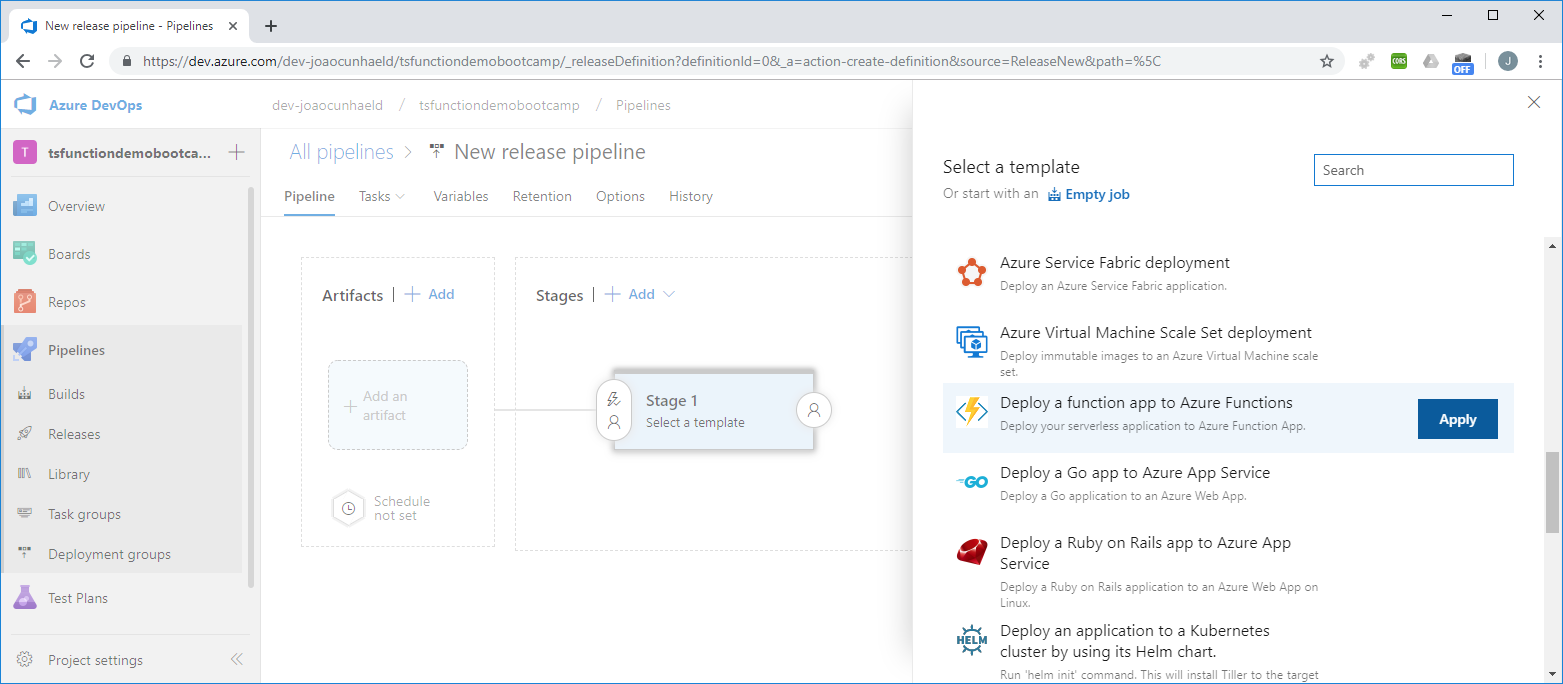Open the Variables tab

[461, 196]
